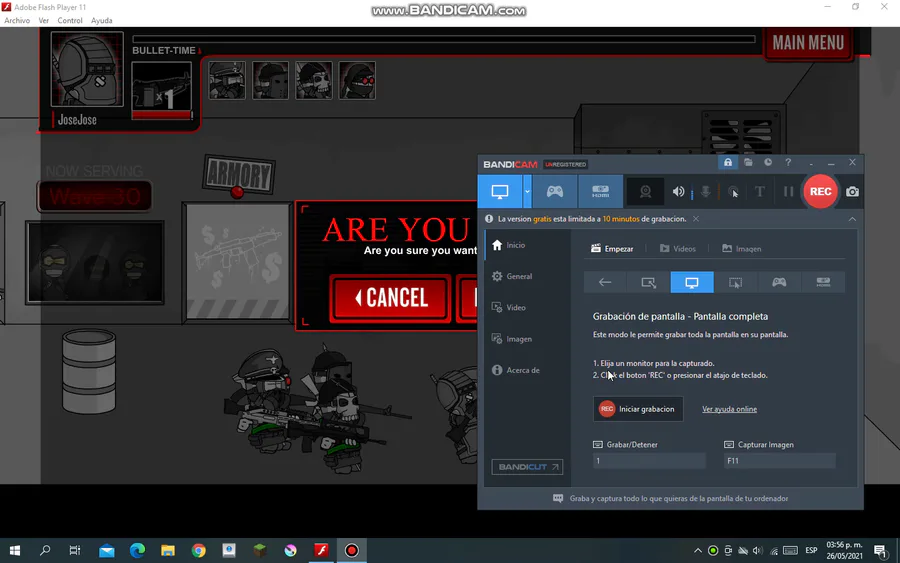This screenshot has width=900, height=563.
Task: Select HDMI mode icon in mode row
Action: [x=823, y=282]
